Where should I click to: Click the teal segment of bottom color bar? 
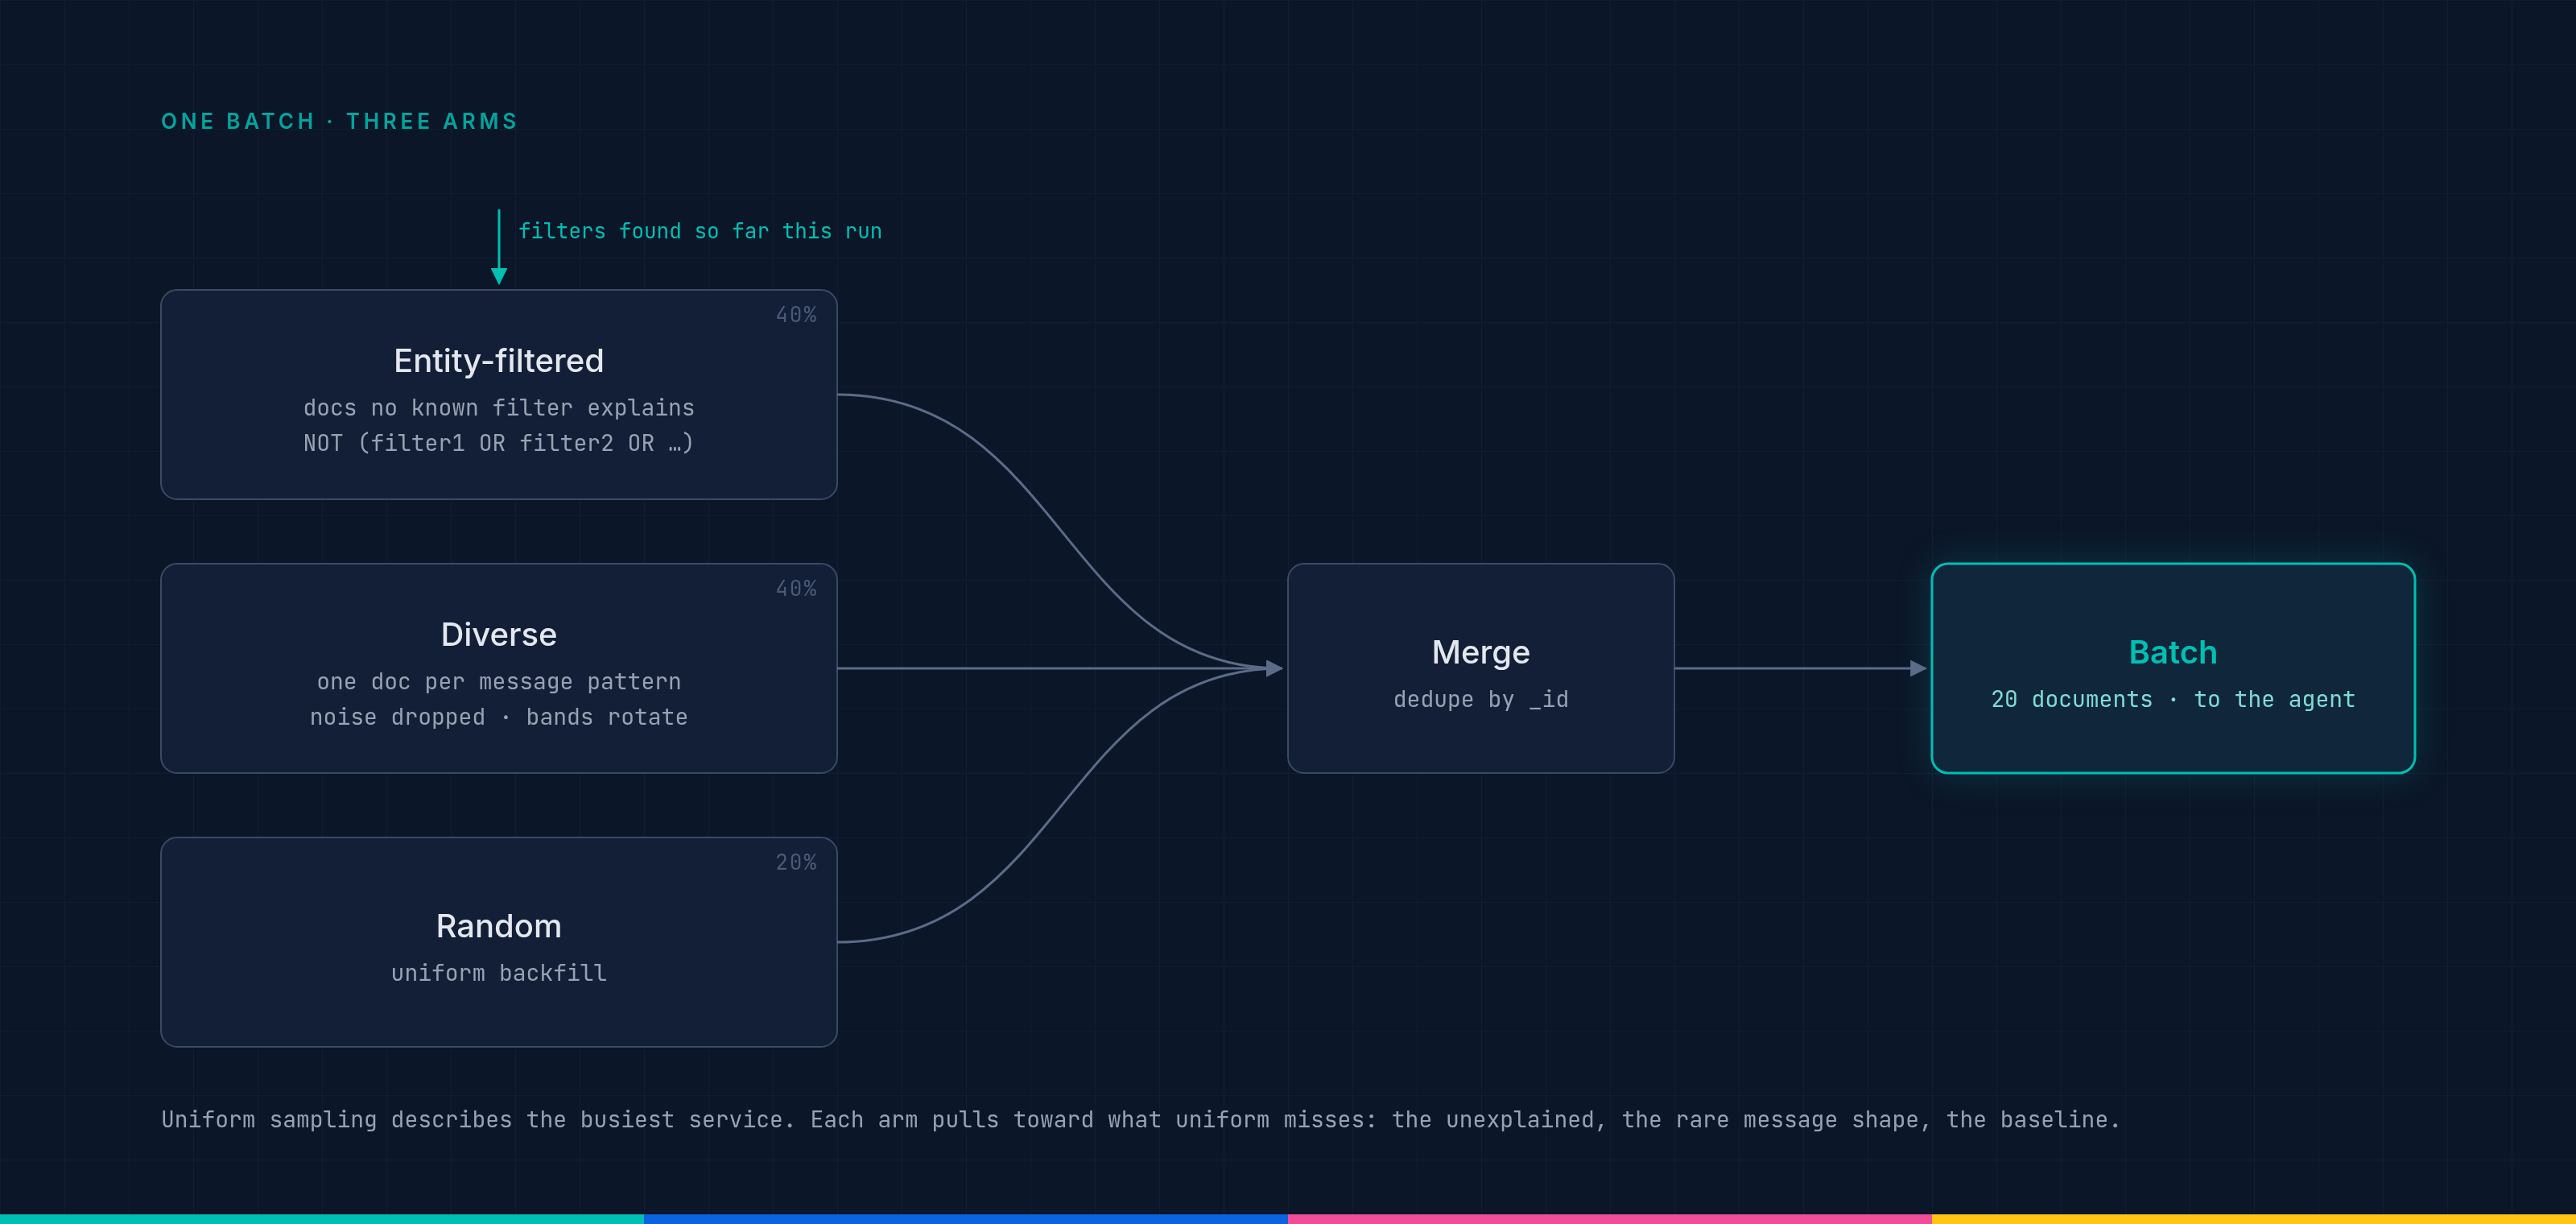click(322, 1219)
